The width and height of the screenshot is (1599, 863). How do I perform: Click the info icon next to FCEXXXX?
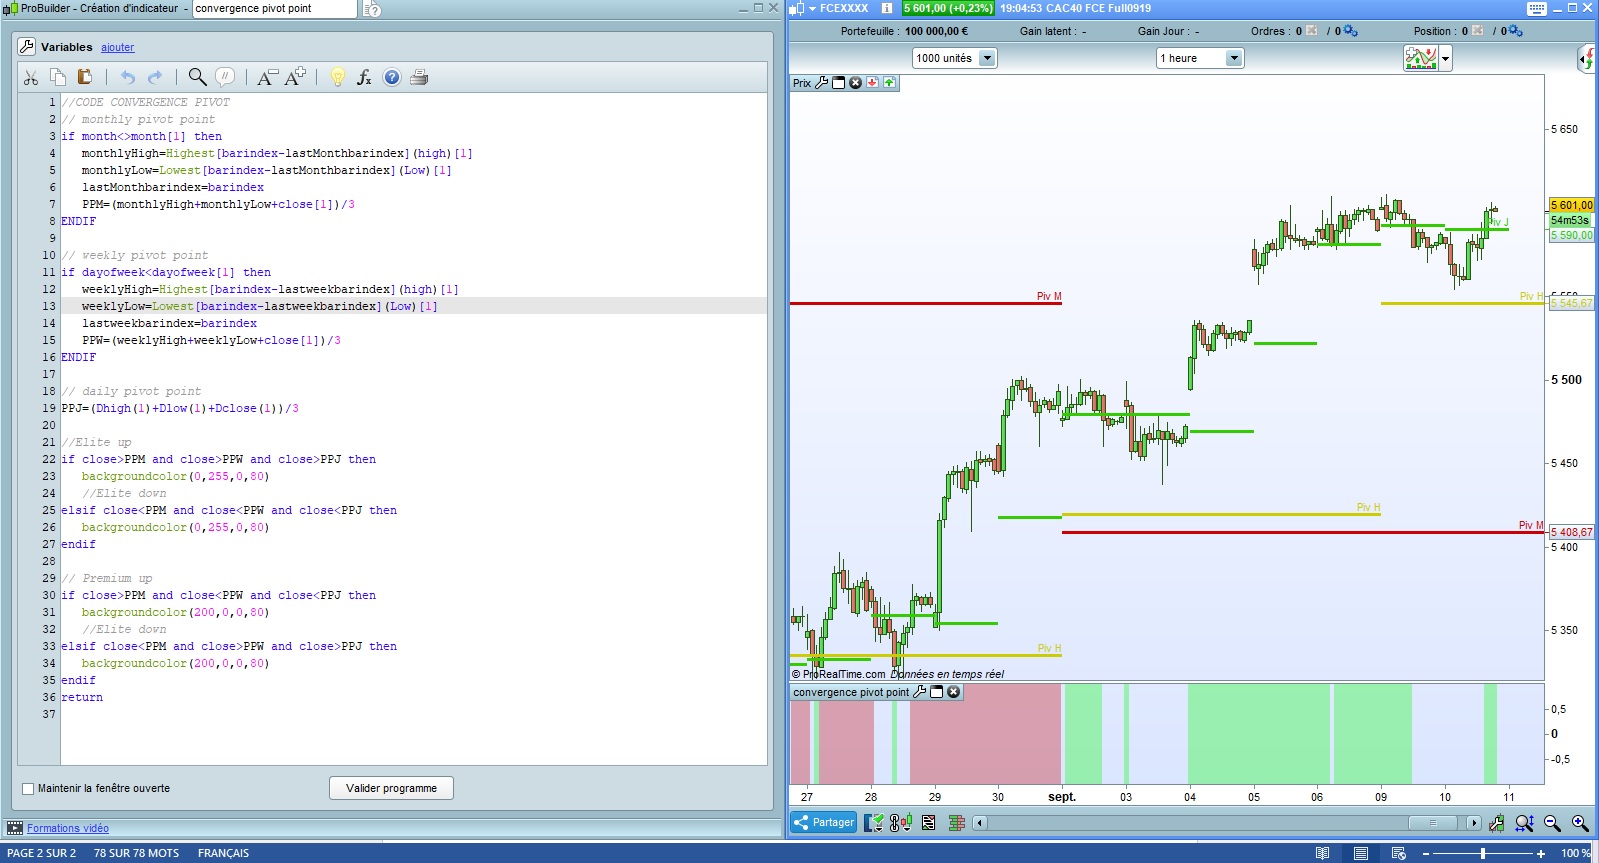click(x=886, y=8)
